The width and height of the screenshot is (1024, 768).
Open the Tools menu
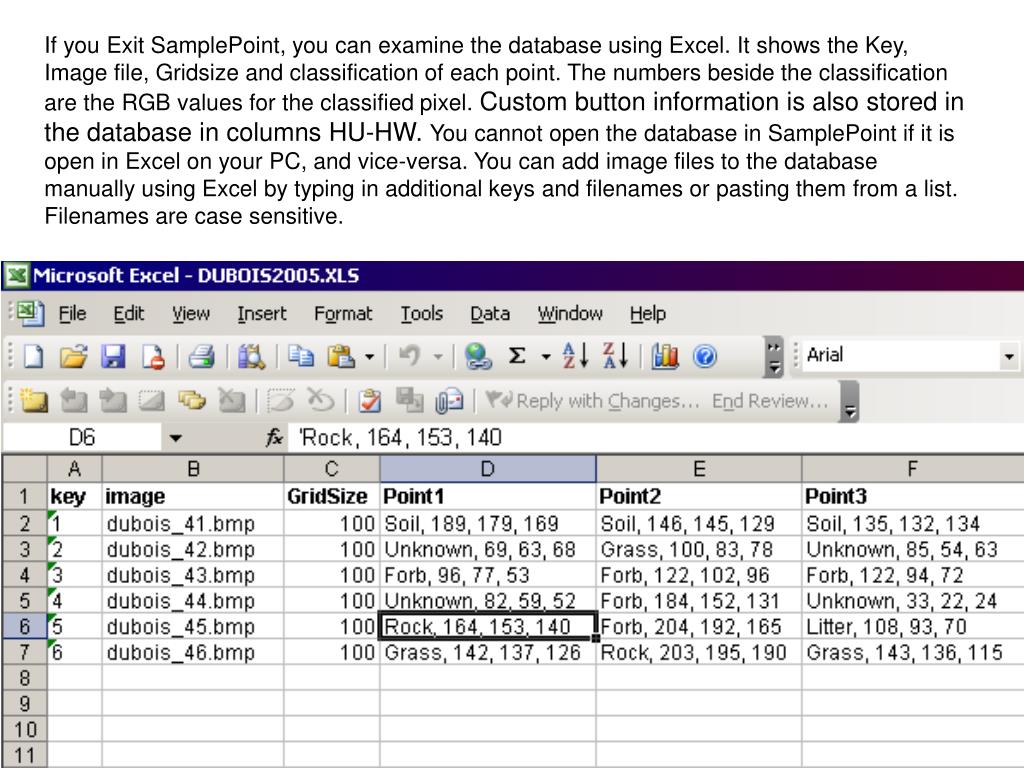421,314
